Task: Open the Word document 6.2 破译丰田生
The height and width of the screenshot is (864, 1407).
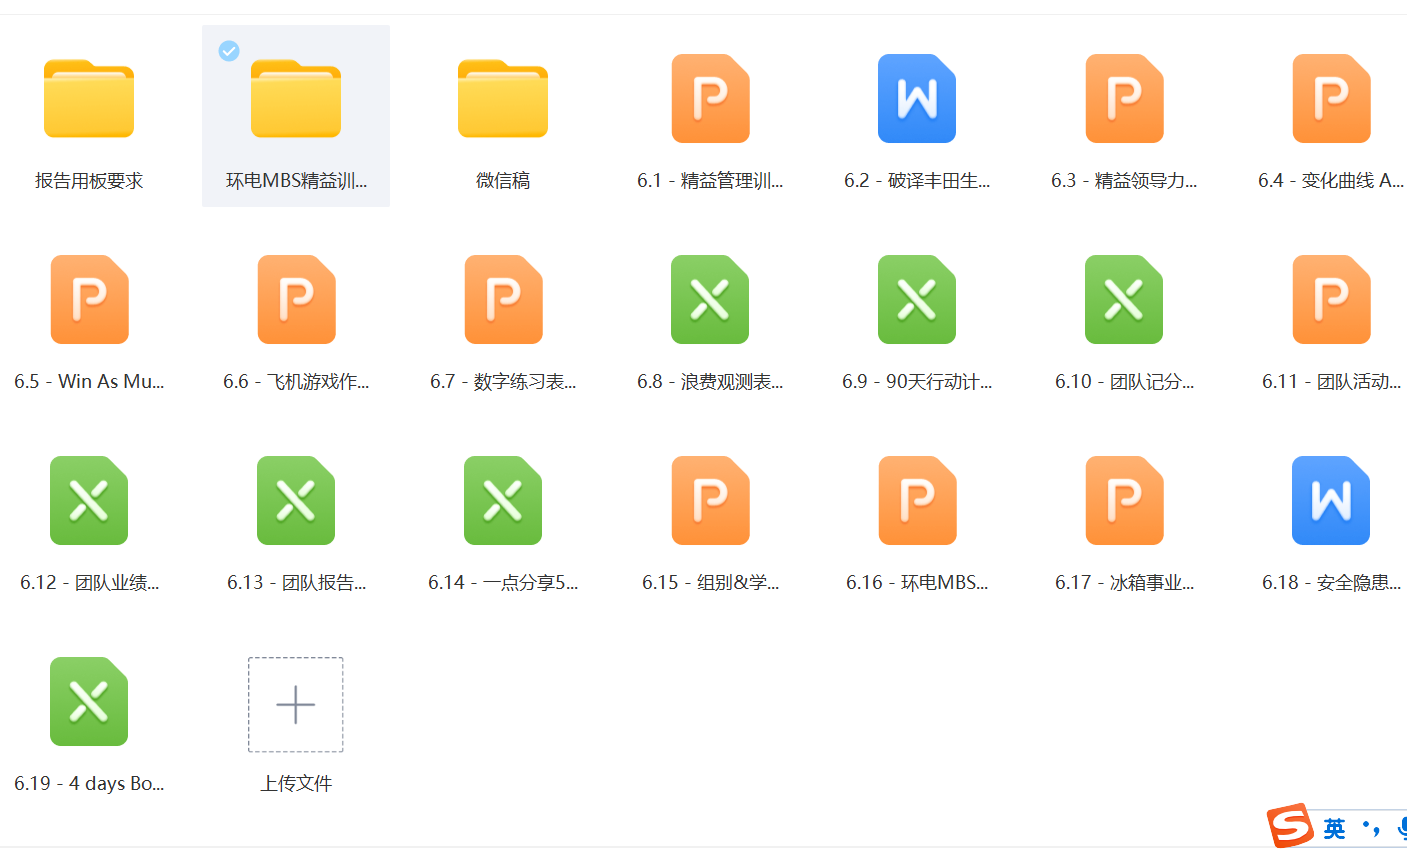Action: point(917,98)
